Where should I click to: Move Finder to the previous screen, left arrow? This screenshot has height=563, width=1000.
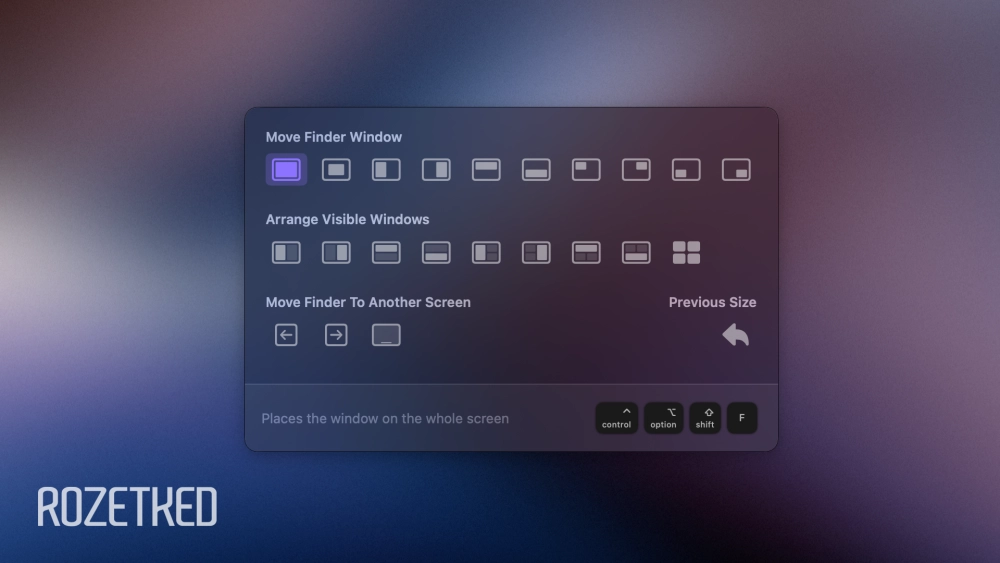coord(286,335)
